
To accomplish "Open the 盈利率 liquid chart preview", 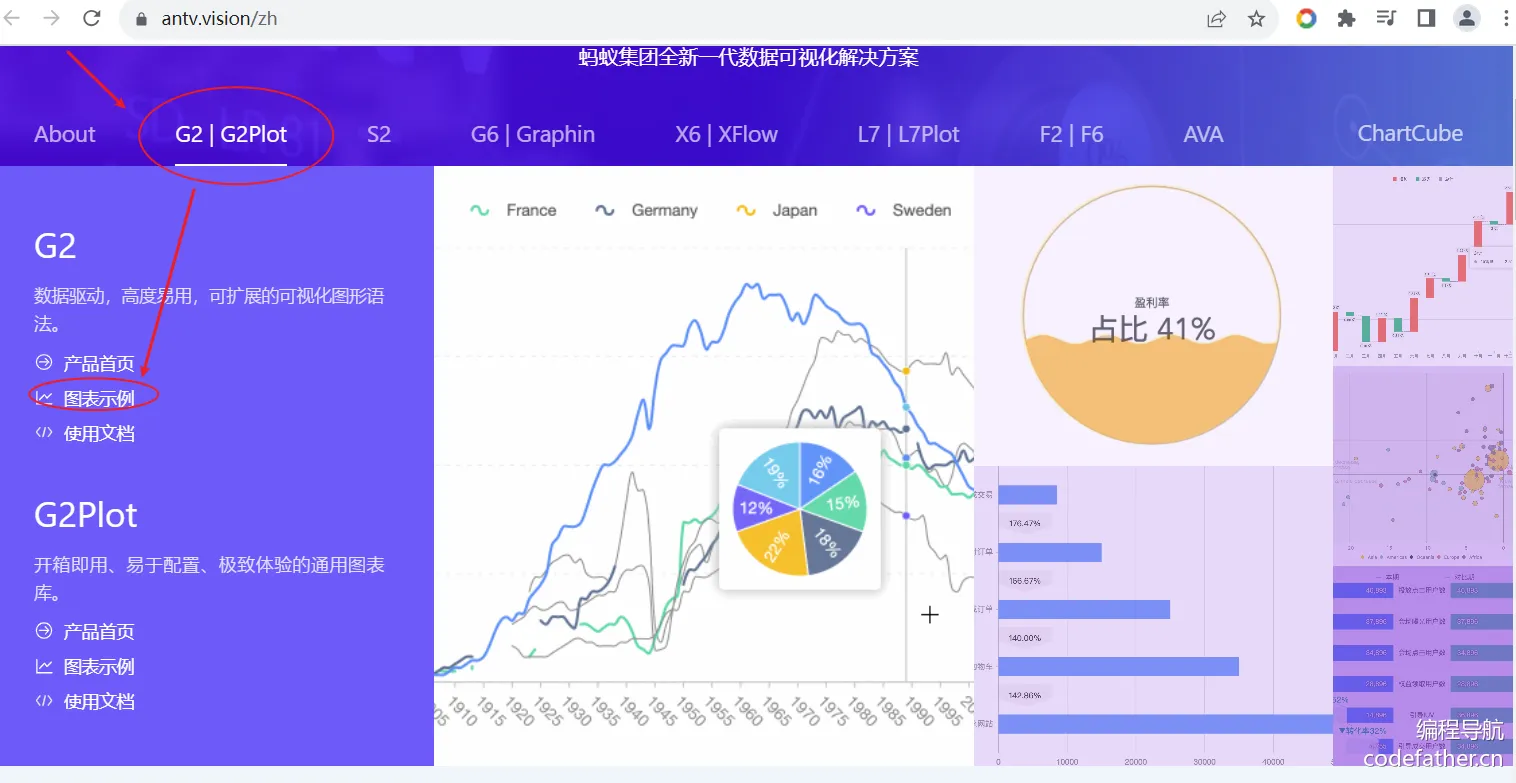I will tap(1153, 316).
